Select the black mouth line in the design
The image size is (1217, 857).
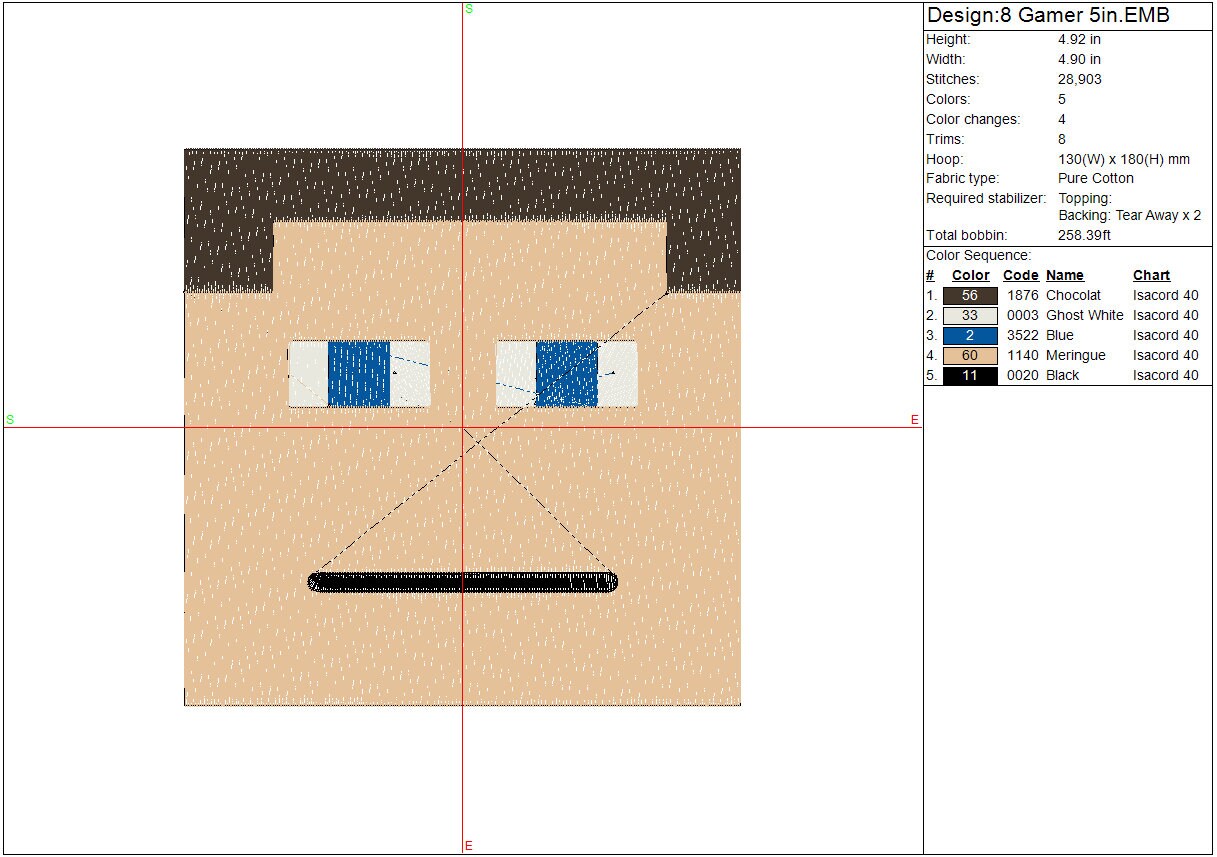pyautogui.click(x=462, y=582)
